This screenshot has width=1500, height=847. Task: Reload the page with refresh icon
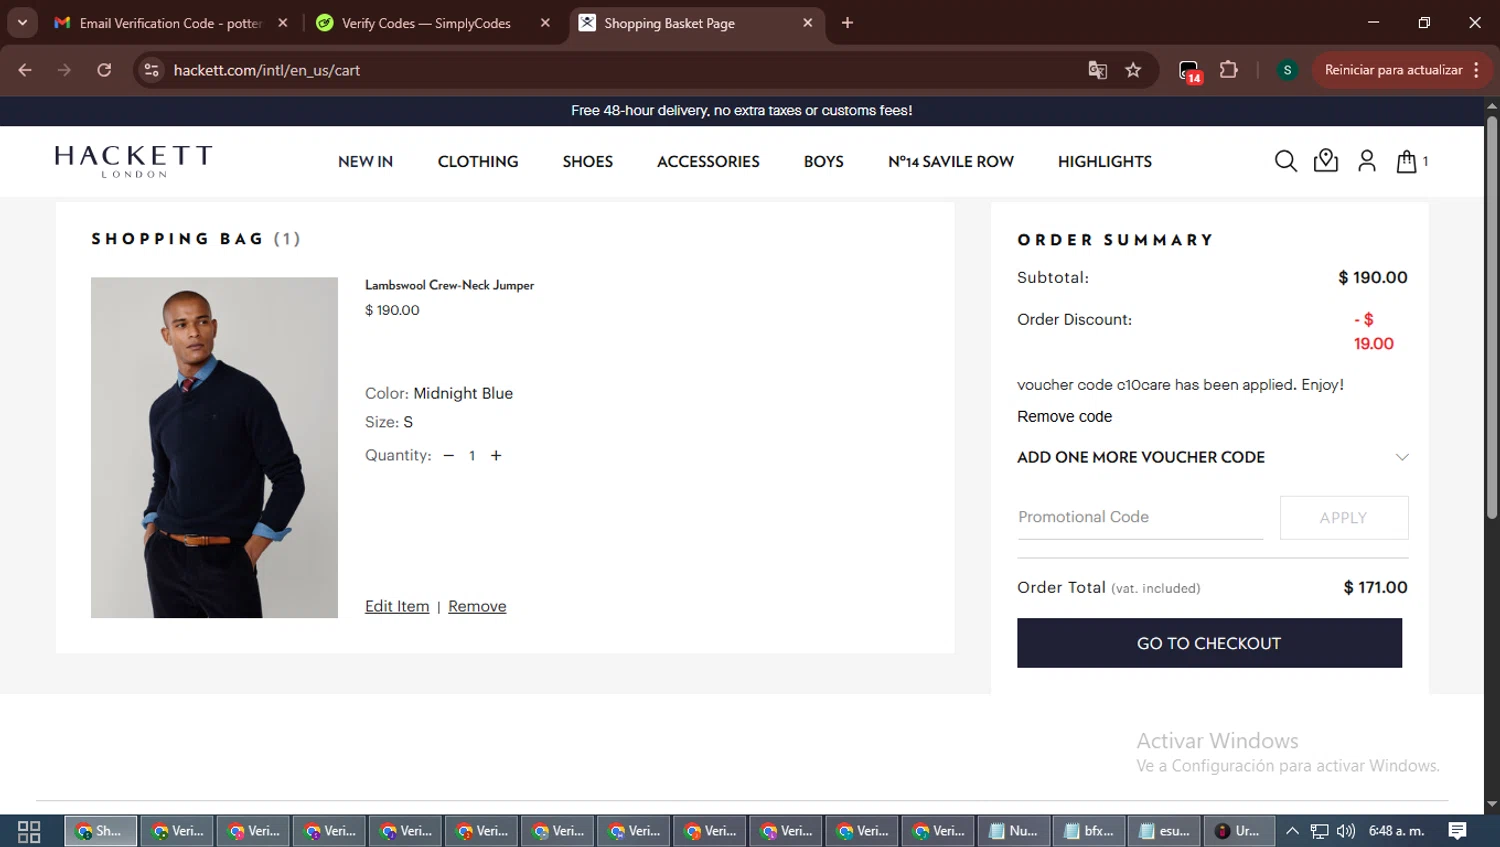point(104,70)
